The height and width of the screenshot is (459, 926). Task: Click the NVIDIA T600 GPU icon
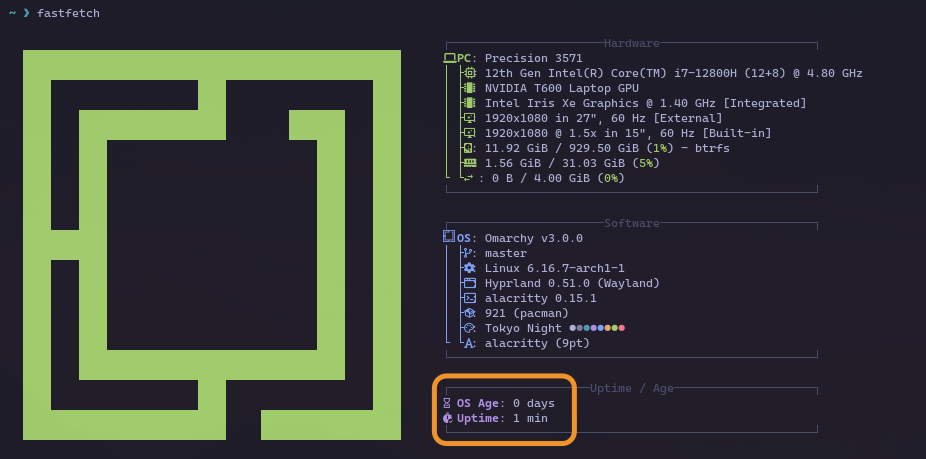[x=469, y=88]
